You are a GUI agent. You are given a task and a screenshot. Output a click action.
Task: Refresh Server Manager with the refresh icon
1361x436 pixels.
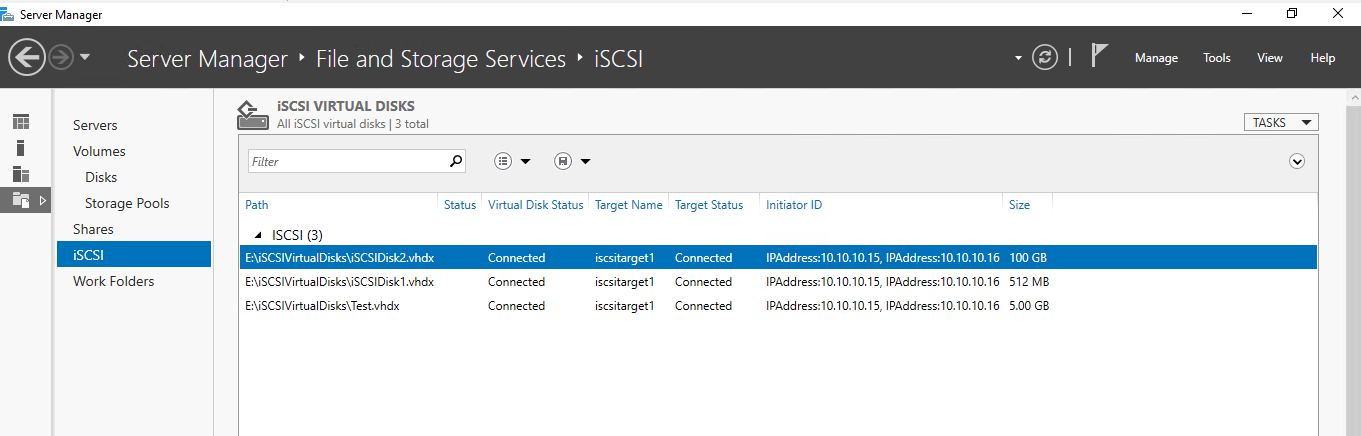pos(1045,57)
